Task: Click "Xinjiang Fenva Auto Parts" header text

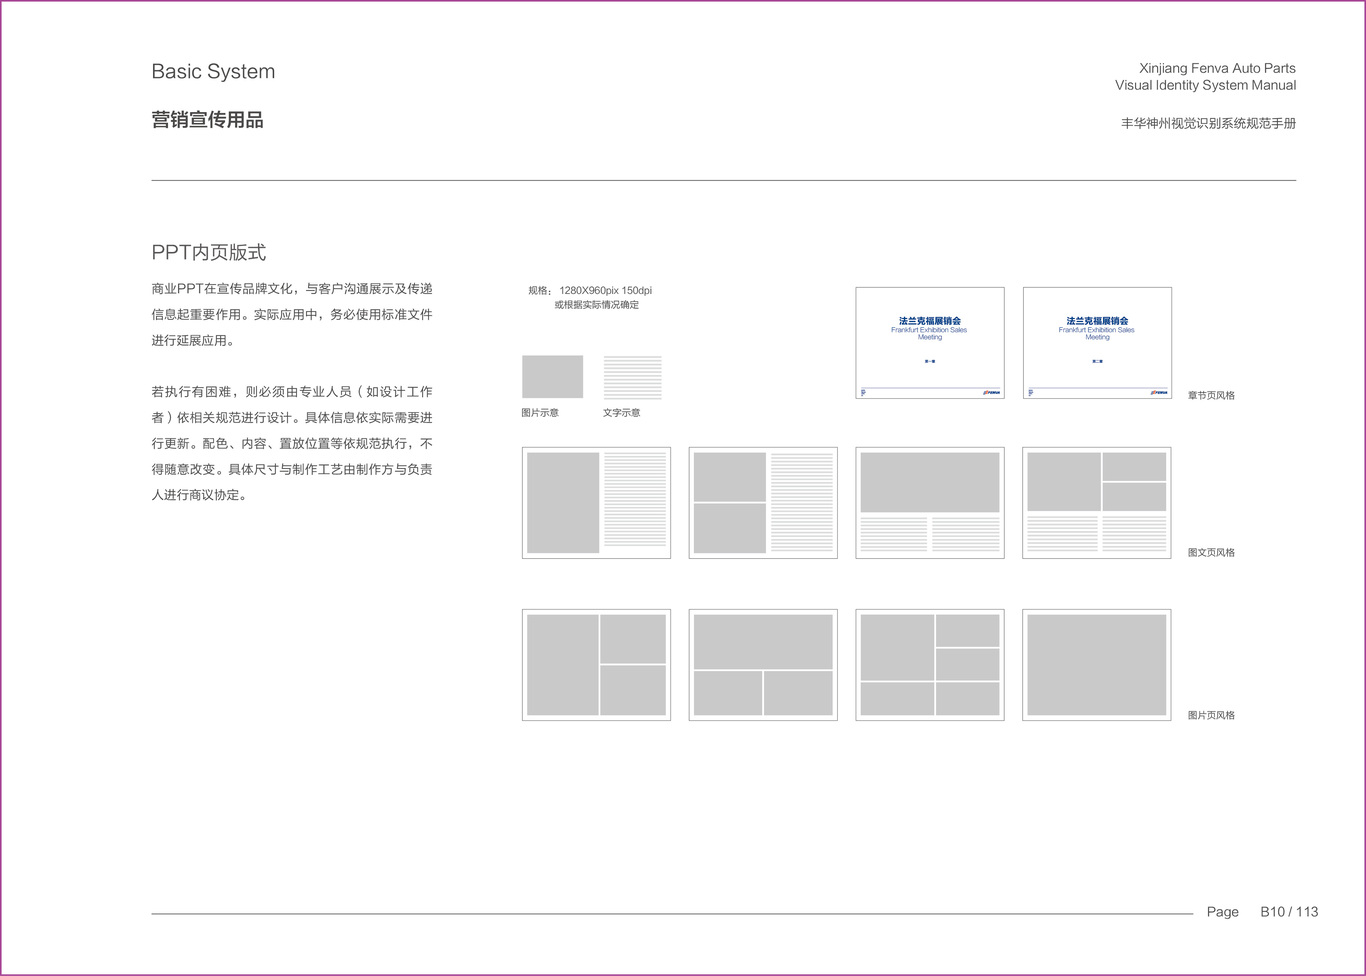Action: pyautogui.click(x=1217, y=68)
